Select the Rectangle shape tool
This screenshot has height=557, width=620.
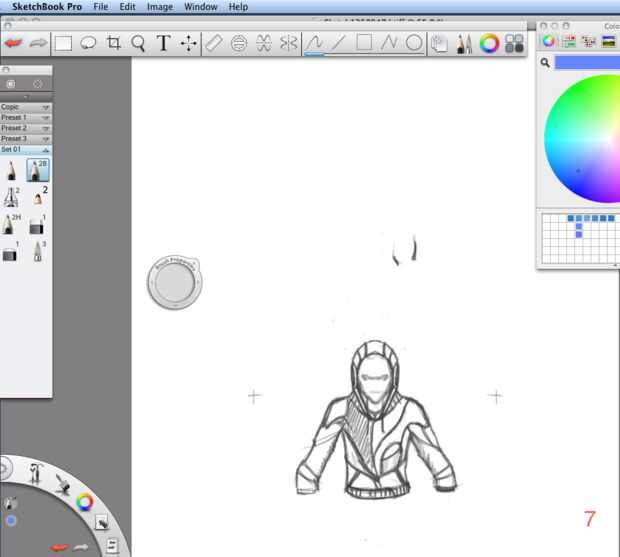click(x=364, y=42)
